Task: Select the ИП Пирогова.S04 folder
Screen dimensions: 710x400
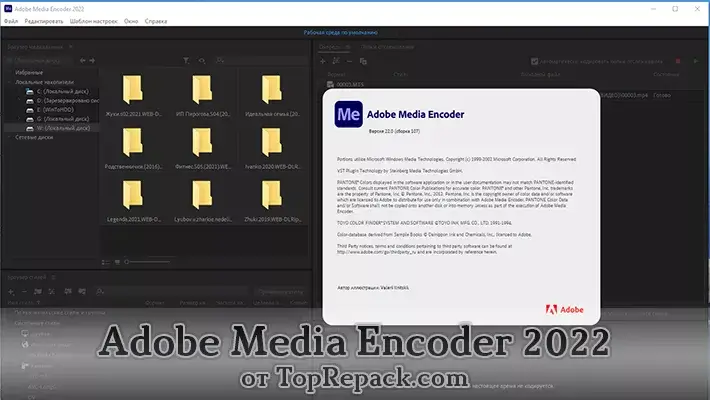Action: click(202, 96)
